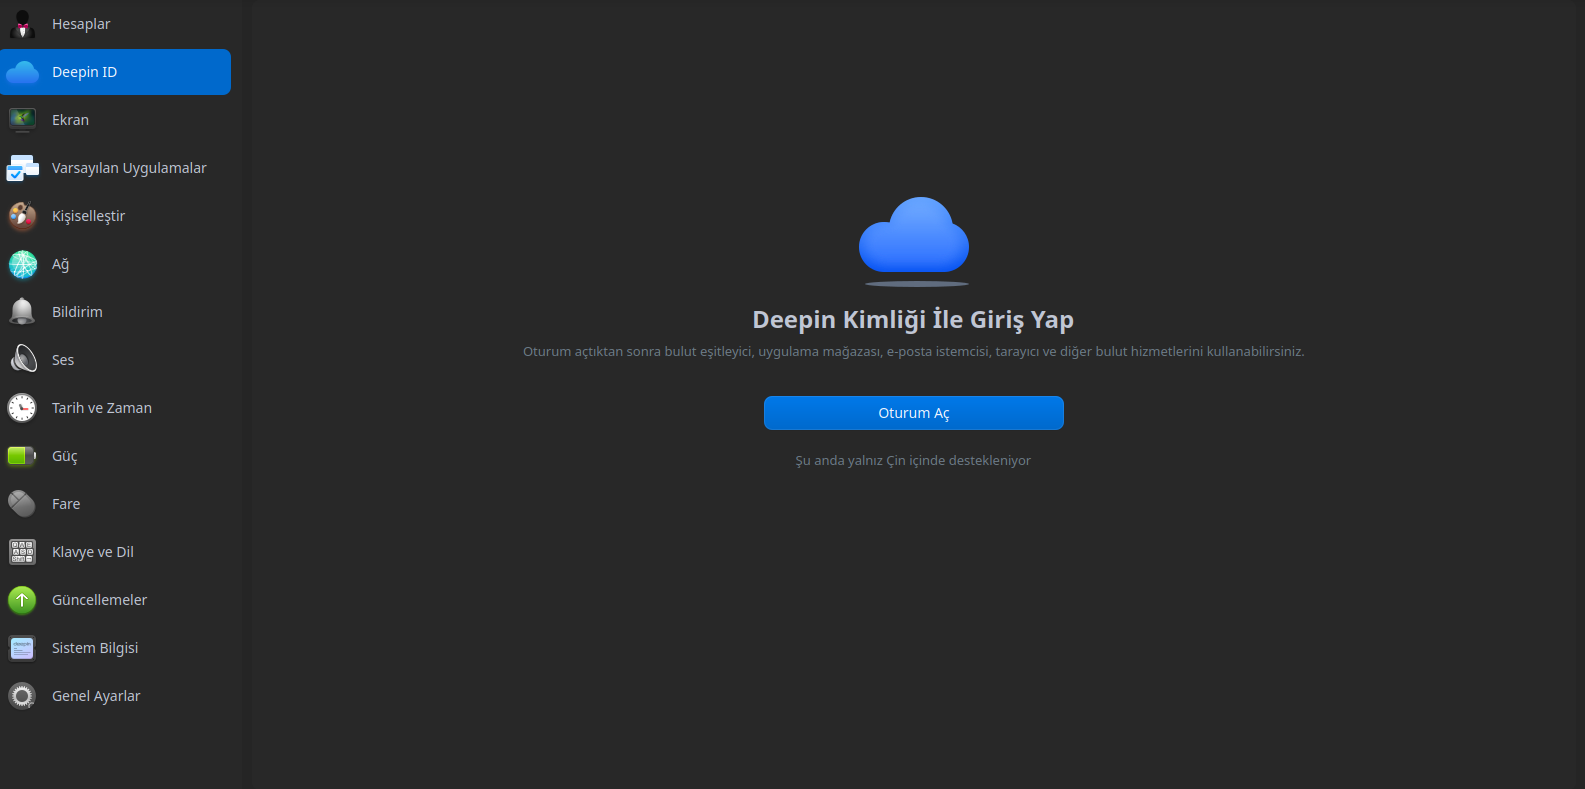The height and width of the screenshot is (789, 1585).
Task: Select Güç power settings
Action: coord(116,456)
